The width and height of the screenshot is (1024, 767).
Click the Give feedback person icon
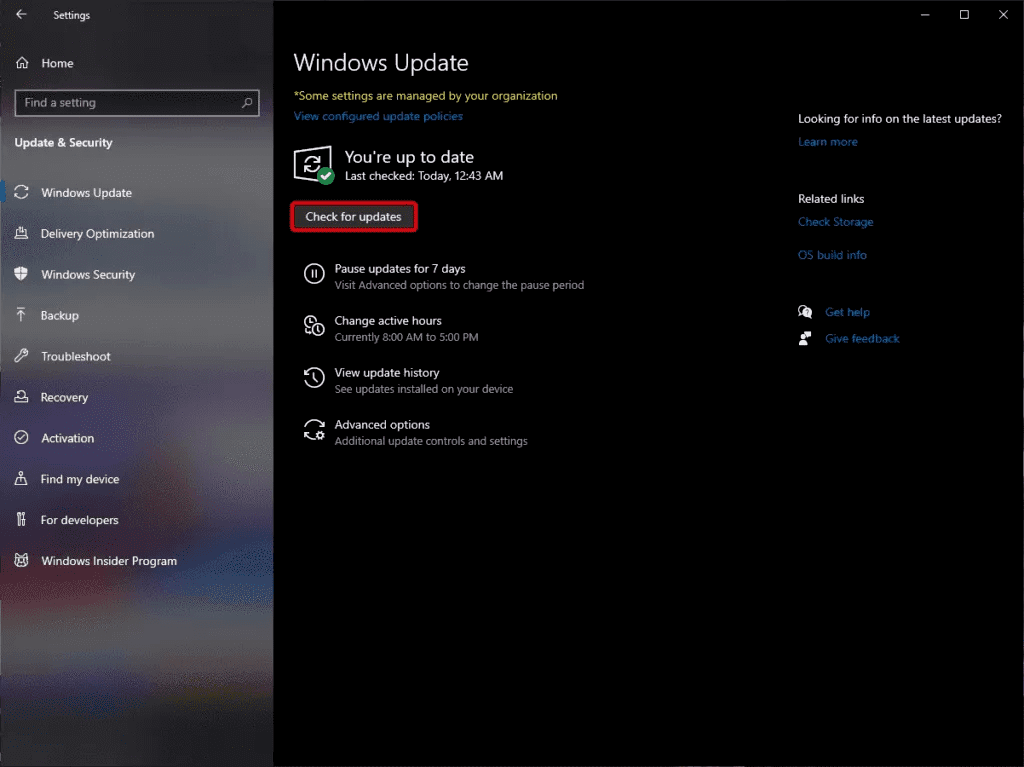click(805, 338)
